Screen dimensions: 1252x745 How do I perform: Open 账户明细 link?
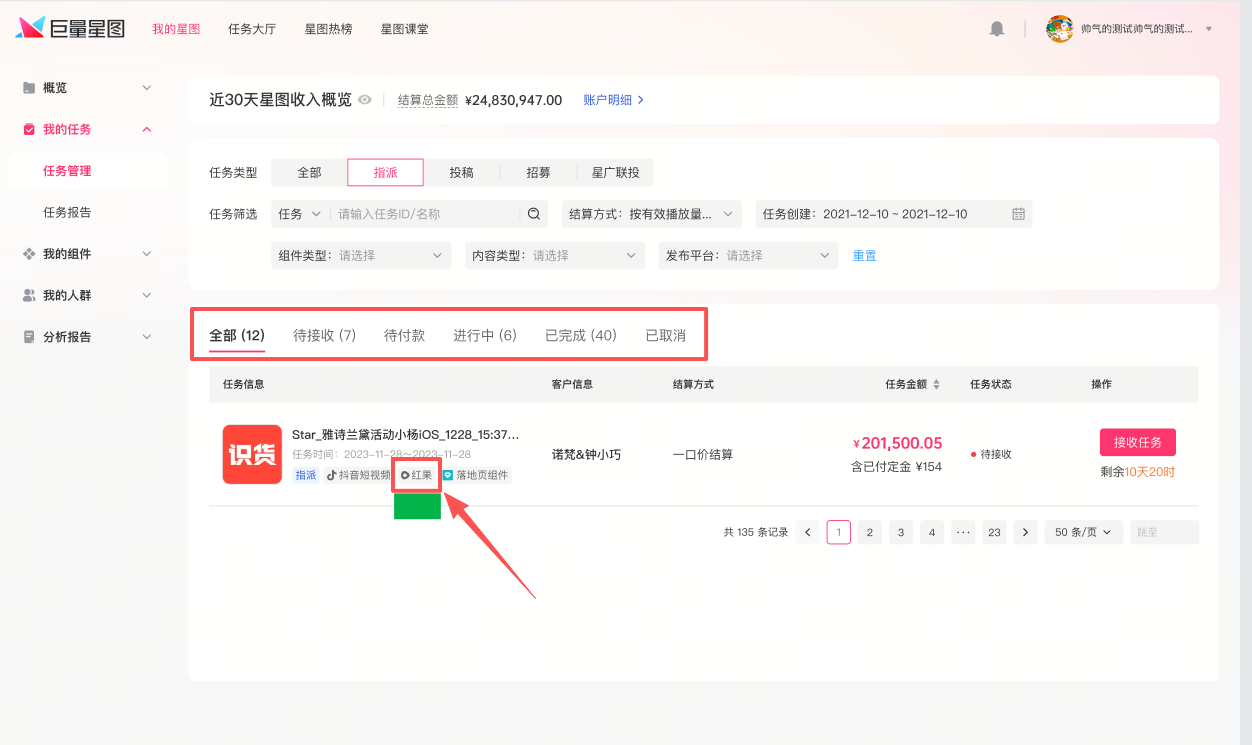[x=613, y=100]
